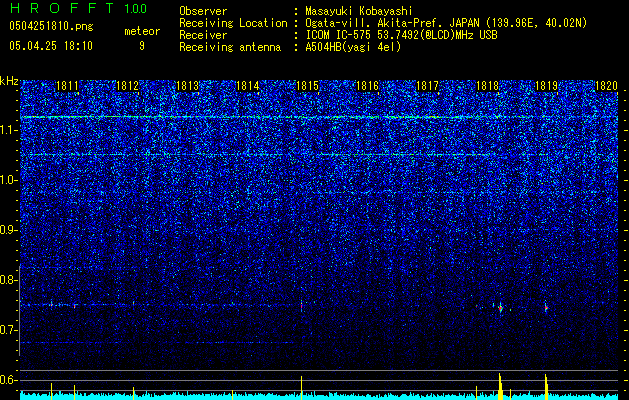Click the 'Receiver' field label
The height and width of the screenshot is (400, 629).
[203, 35]
